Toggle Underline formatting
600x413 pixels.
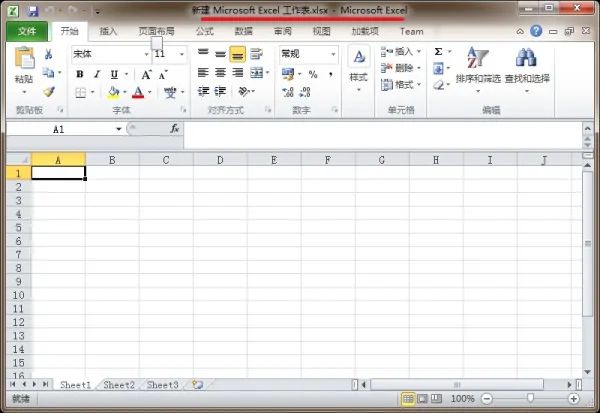tap(114, 74)
